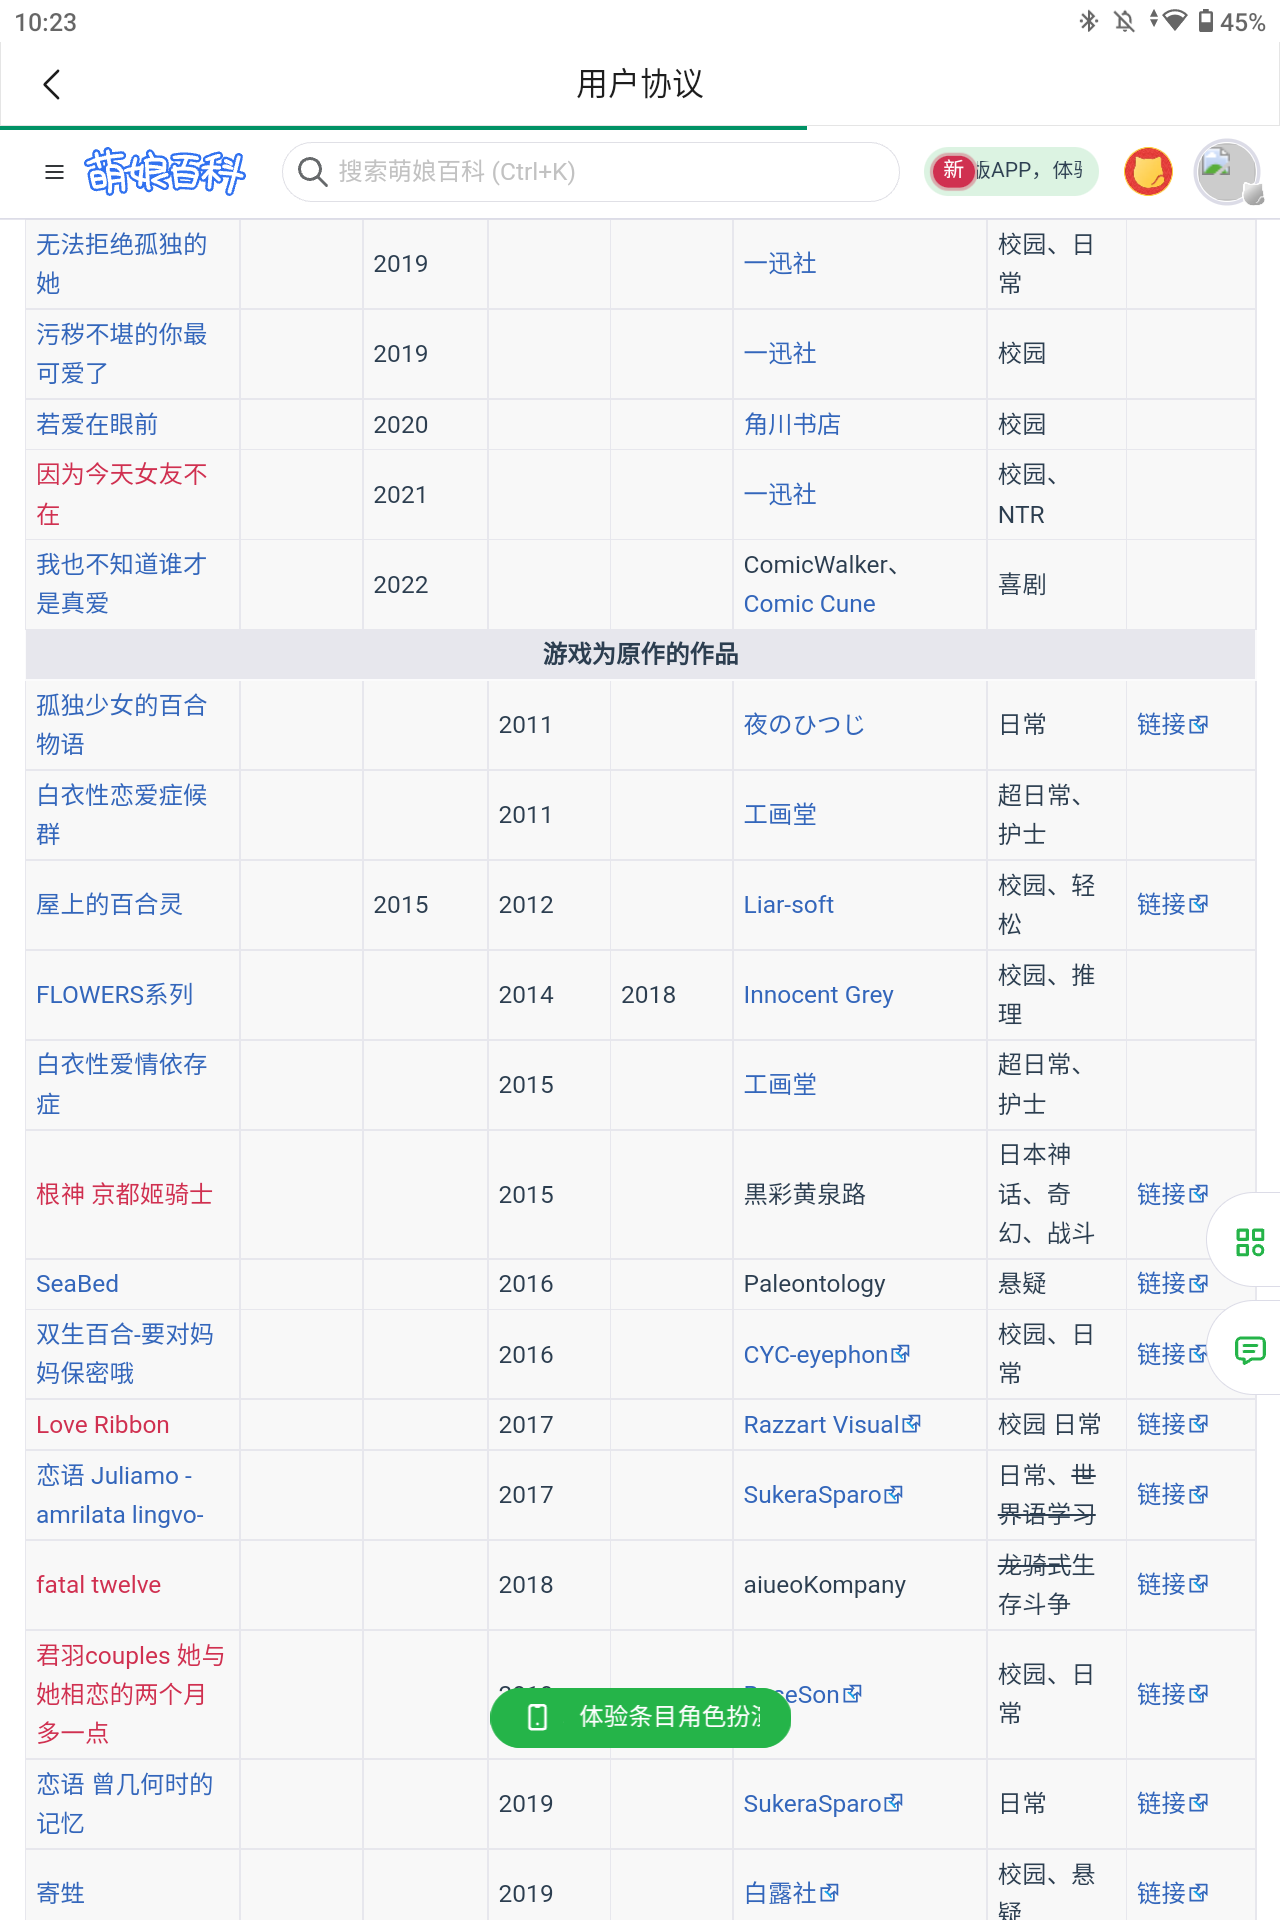Image resolution: width=1280 pixels, height=1920 pixels.
Task: Open external 链接 for 恋语 Juliamo row
Action: [1172, 1494]
